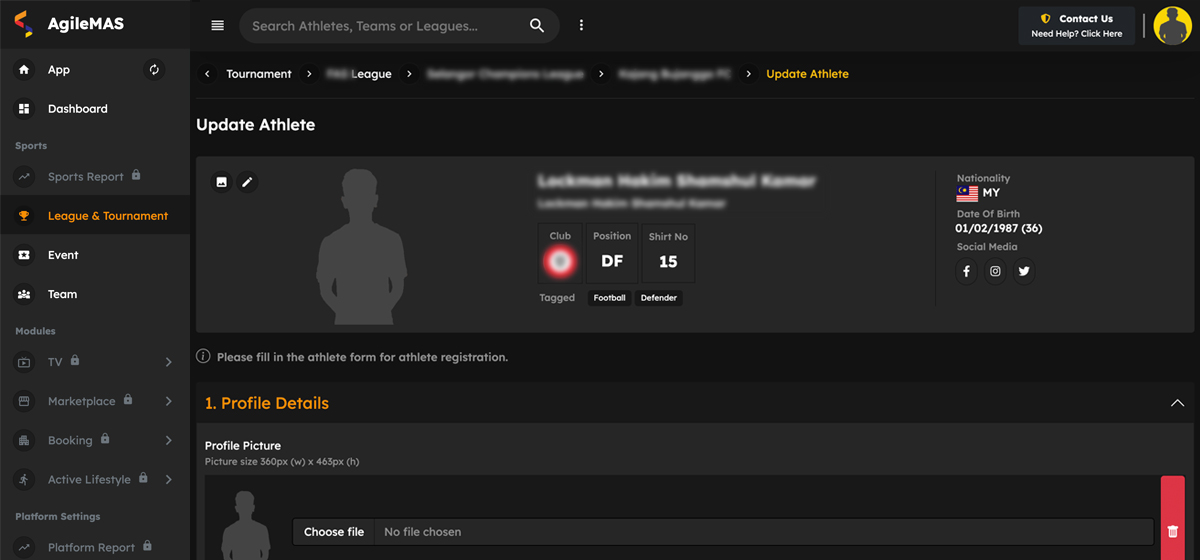Click the club logo badge
The image size is (1200, 560).
pyautogui.click(x=560, y=261)
